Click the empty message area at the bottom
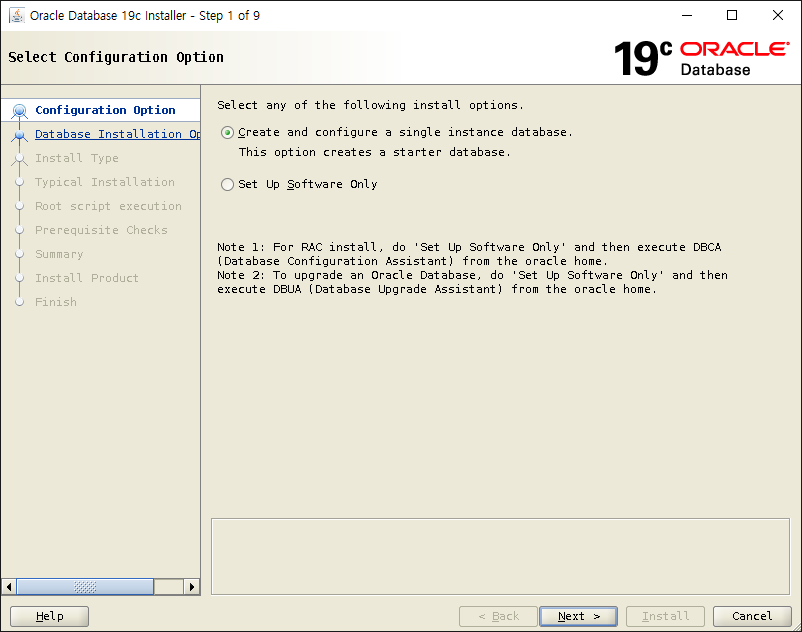 (500, 556)
